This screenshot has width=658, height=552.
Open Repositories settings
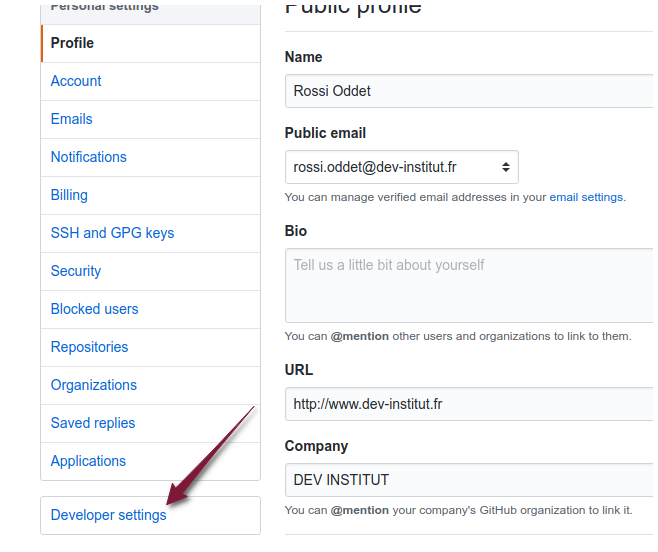[90, 347]
